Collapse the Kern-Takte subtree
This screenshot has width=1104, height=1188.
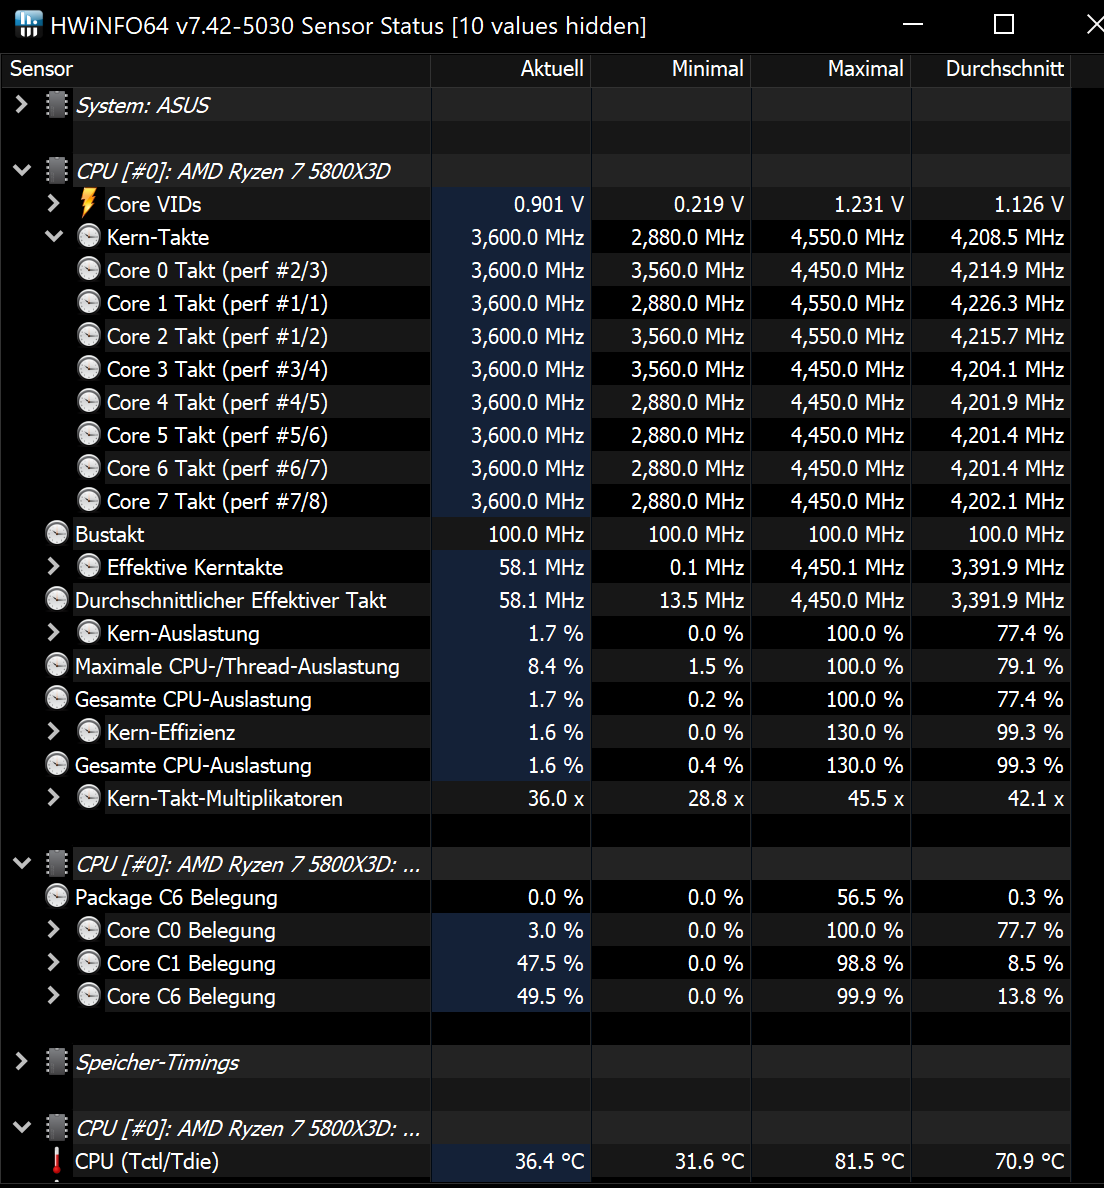click(x=54, y=236)
